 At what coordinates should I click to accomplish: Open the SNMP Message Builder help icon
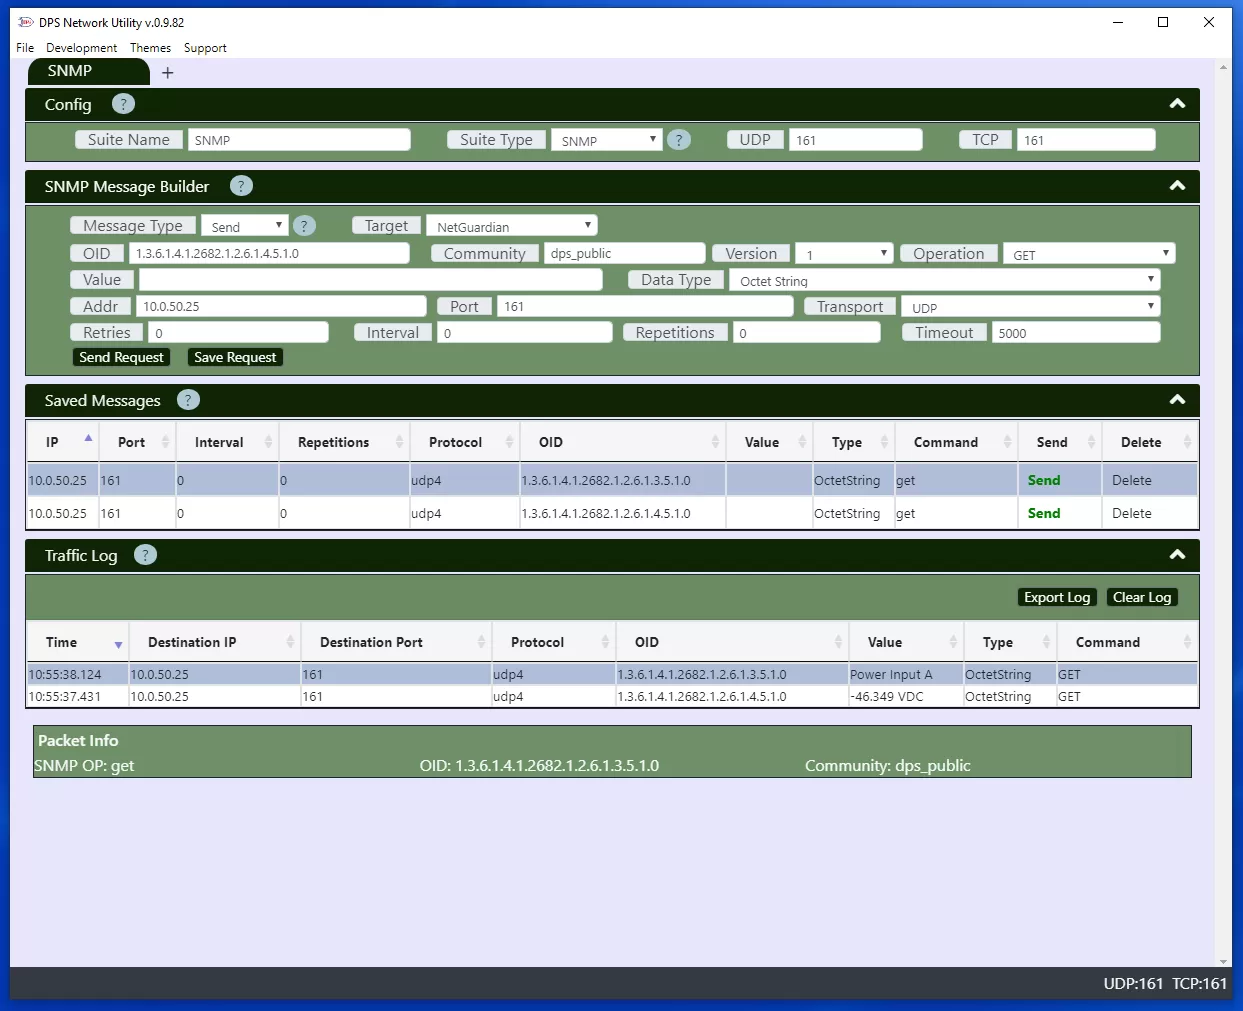coord(241,186)
